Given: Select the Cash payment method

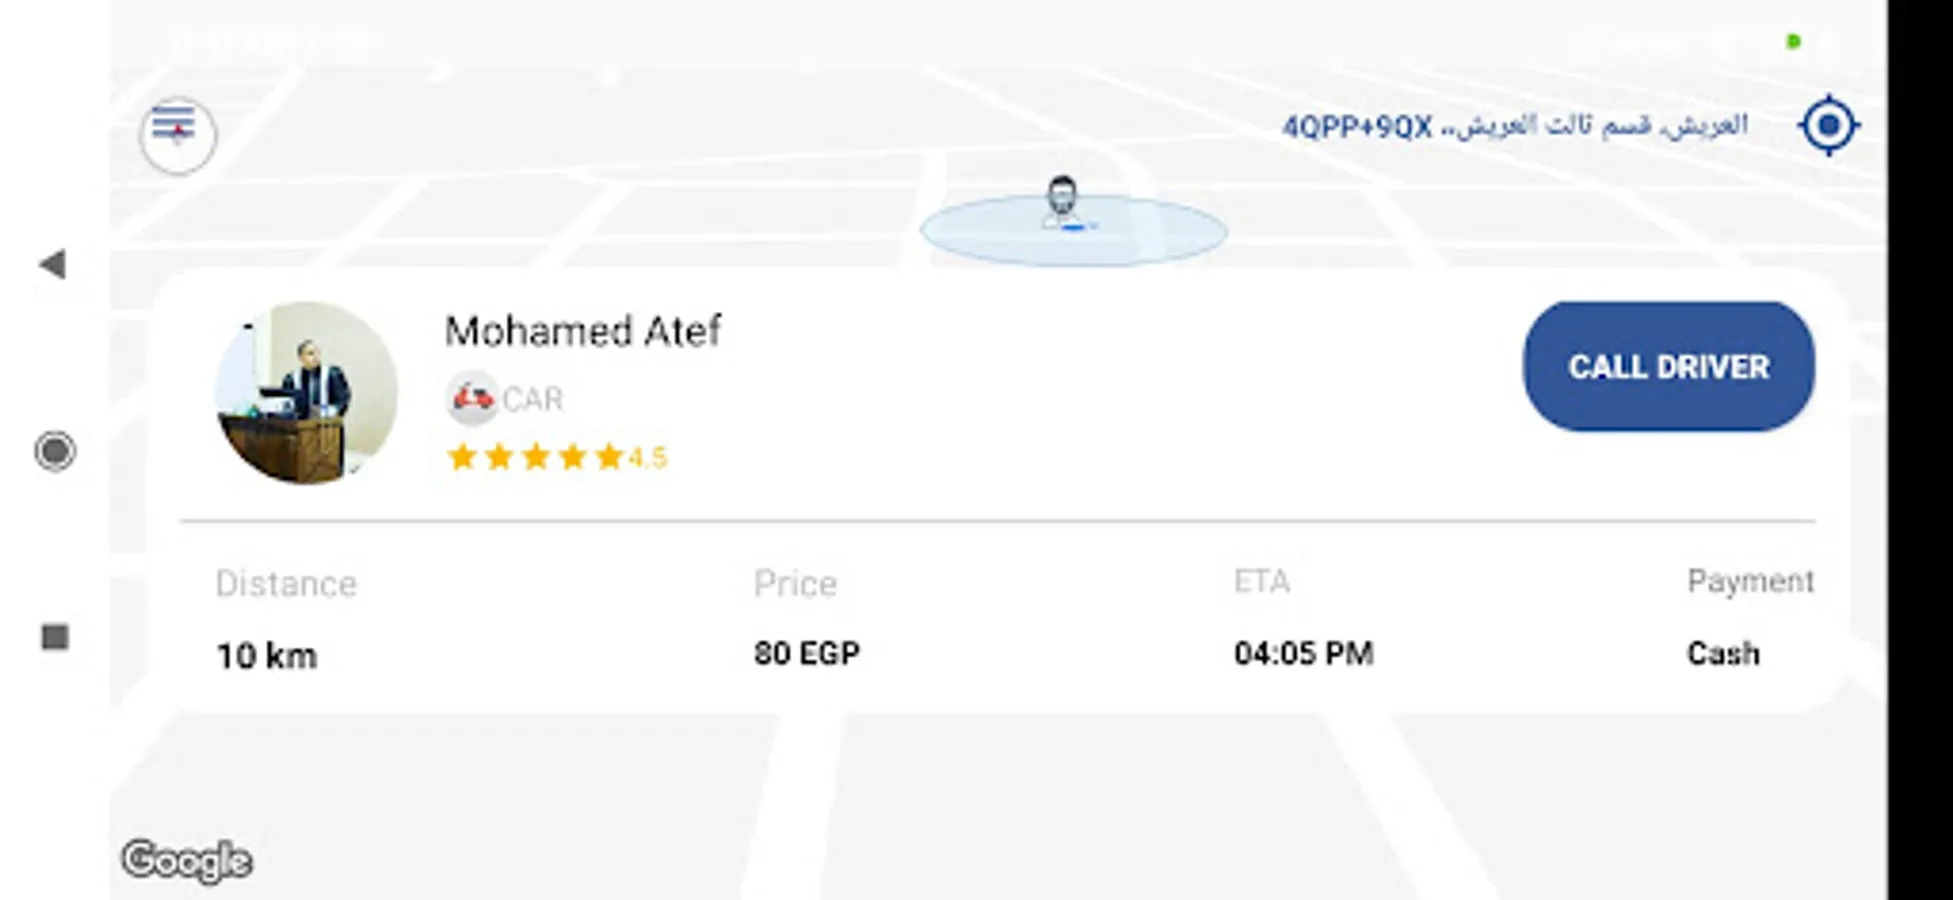Looking at the screenshot, I should 1722,654.
